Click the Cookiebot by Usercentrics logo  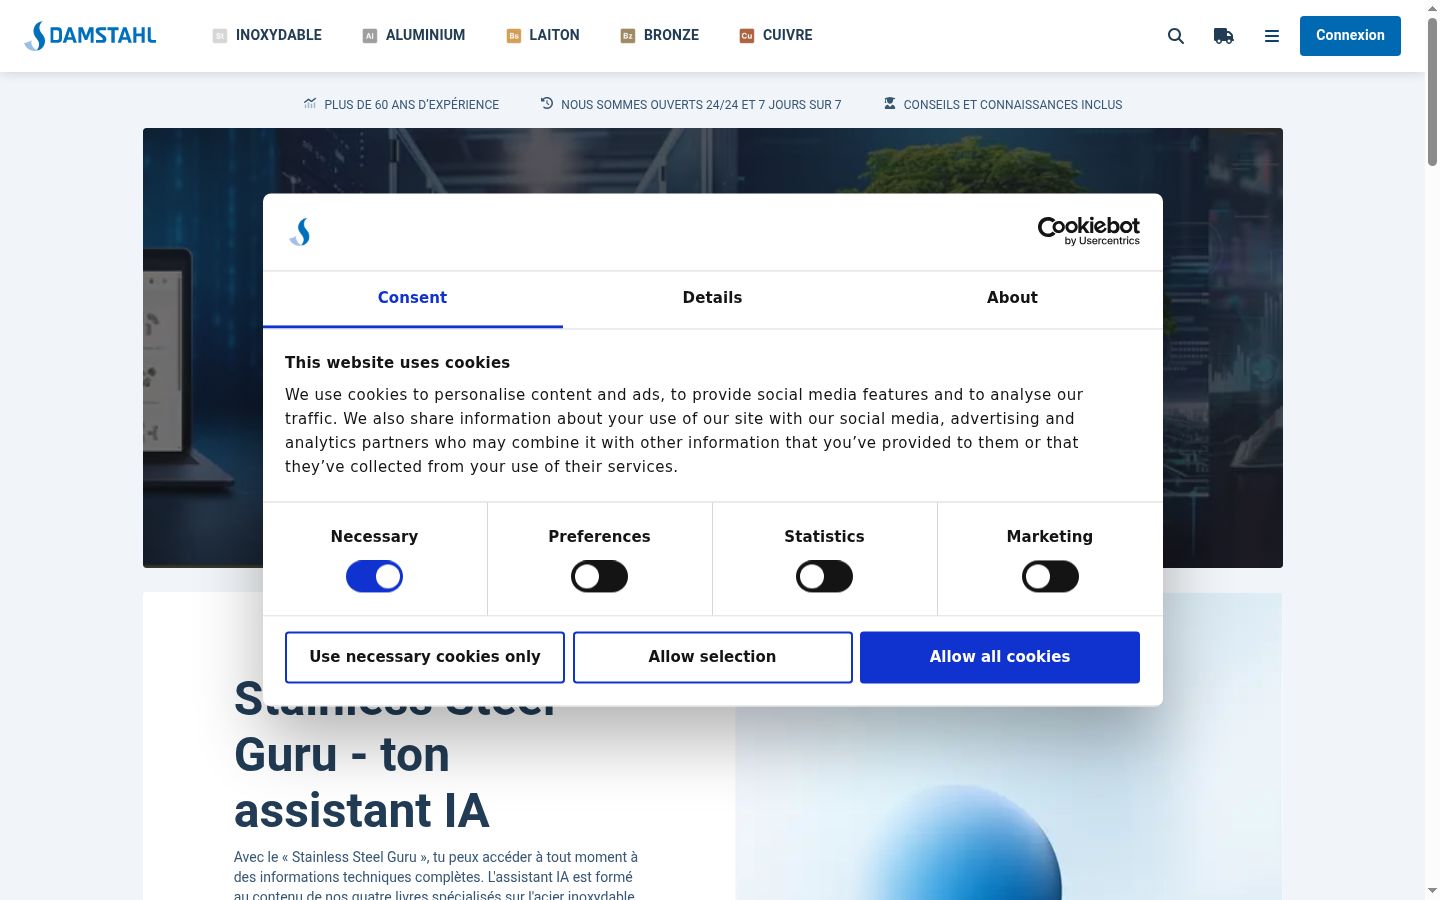click(1089, 231)
